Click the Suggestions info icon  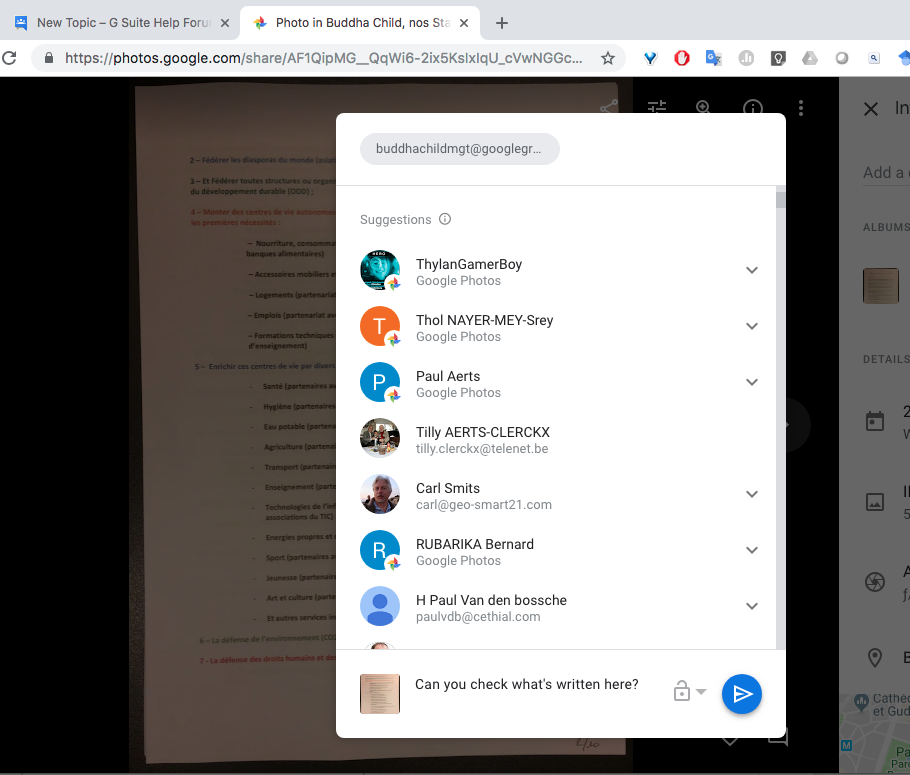445,219
